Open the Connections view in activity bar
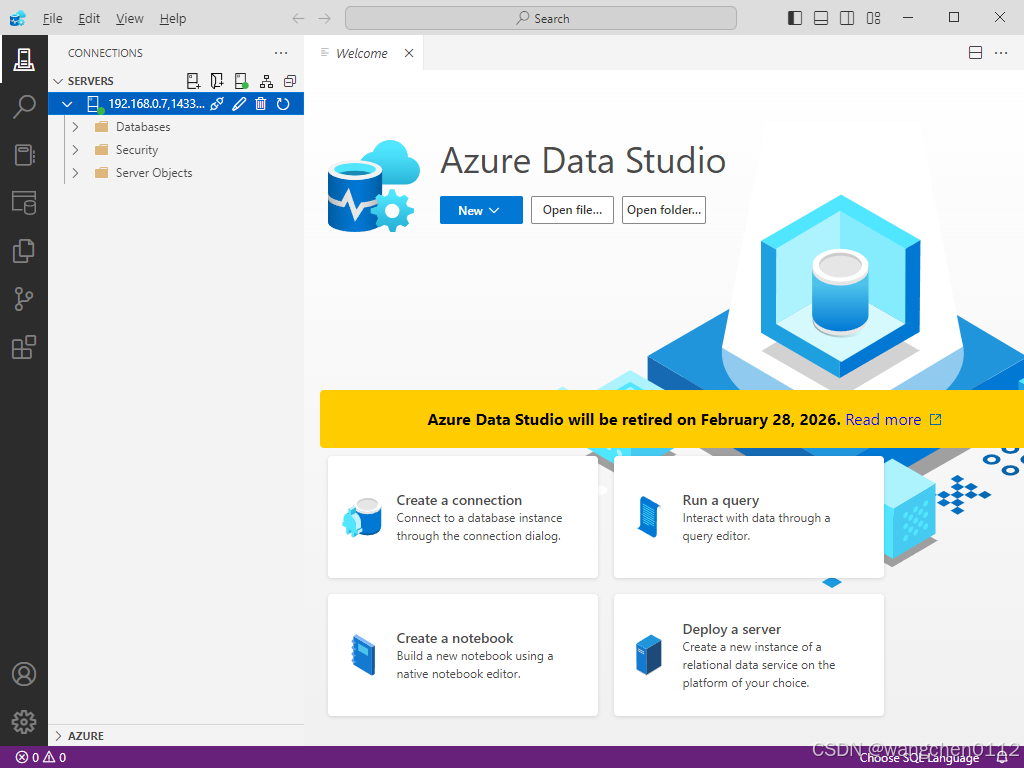The width and height of the screenshot is (1024, 768). [24, 59]
